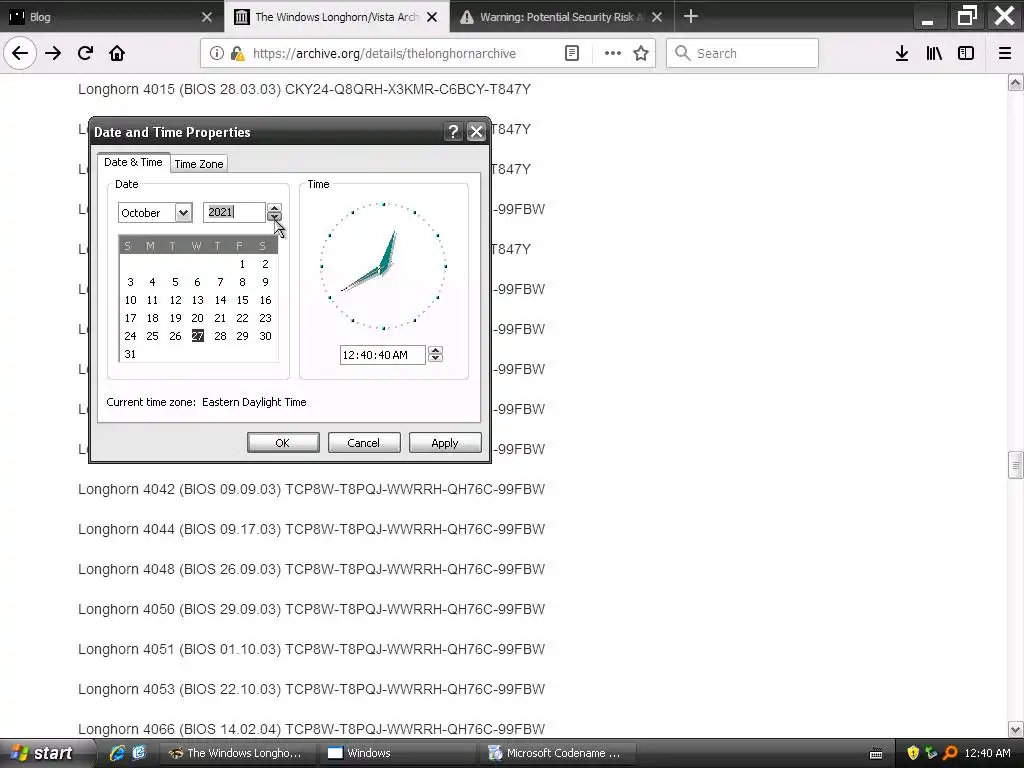Select day 31 in the calendar
This screenshot has height=768, width=1024.
click(131, 354)
